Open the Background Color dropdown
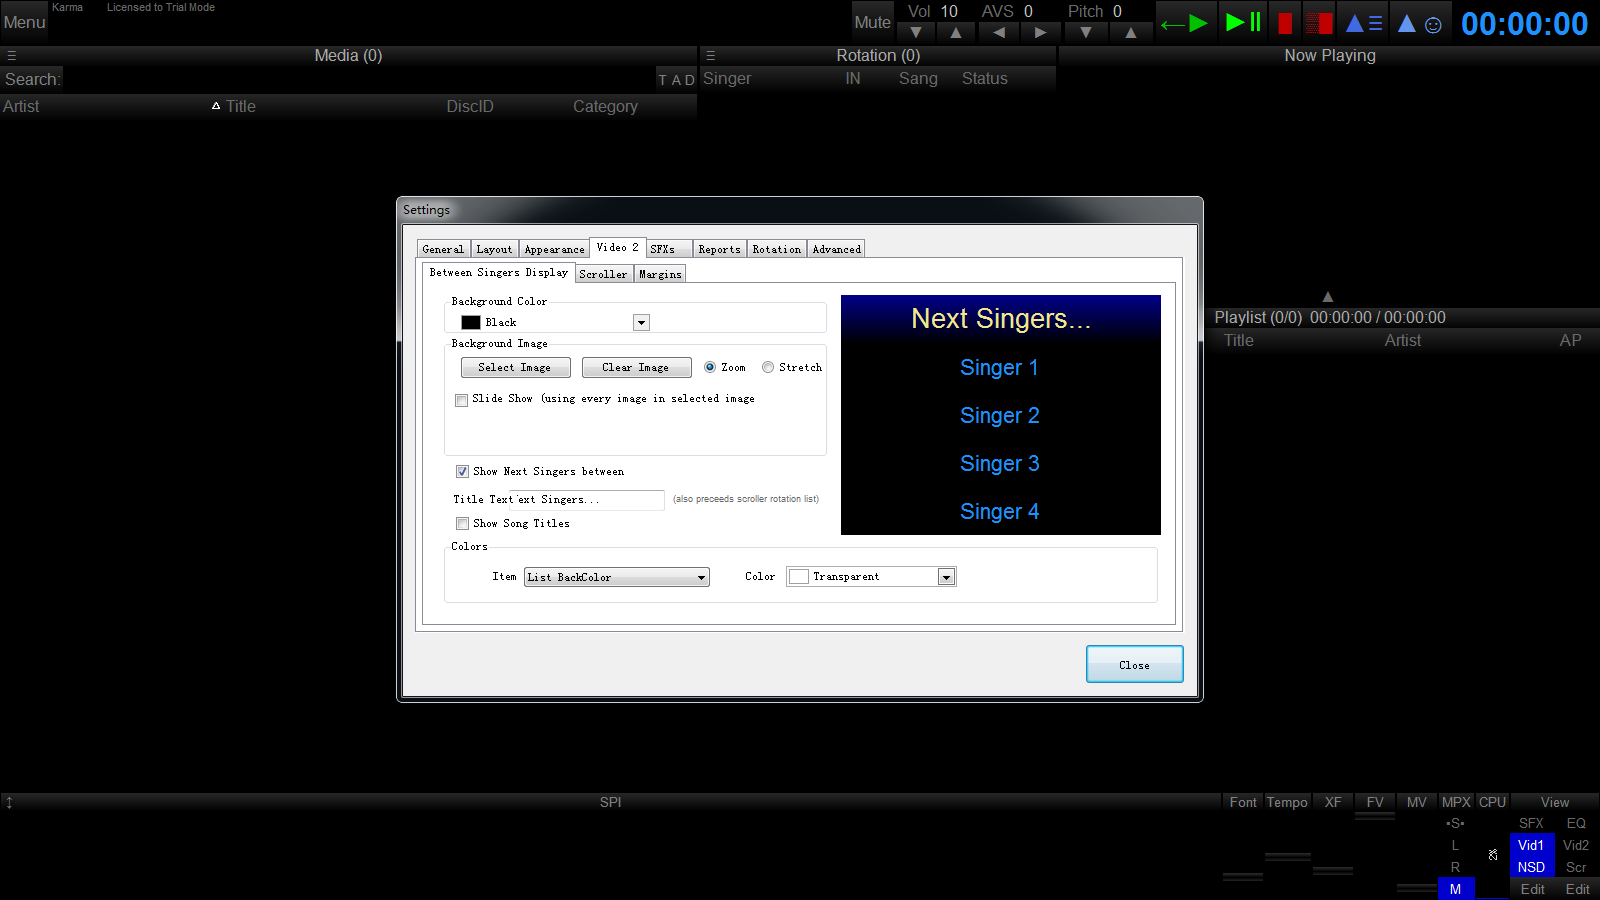The height and width of the screenshot is (900, 1600). (x=641, y=322)
